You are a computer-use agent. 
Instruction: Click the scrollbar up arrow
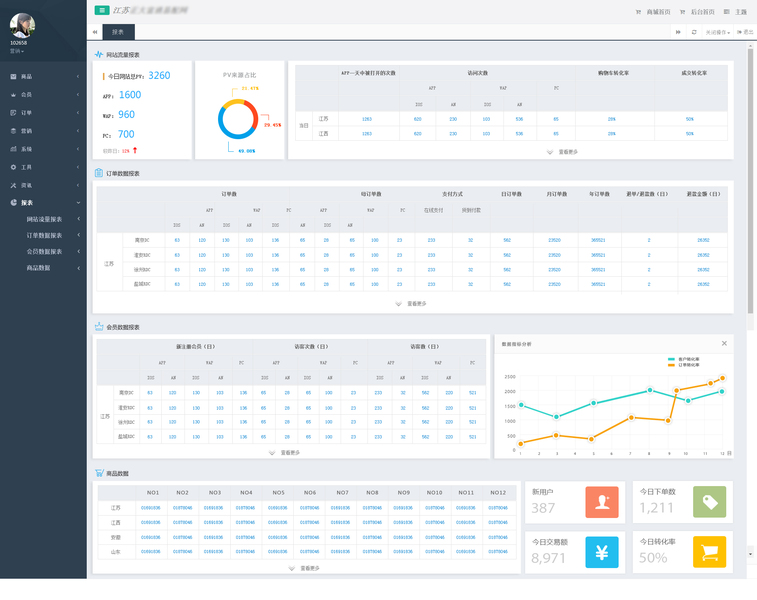click(x=750, y=45)
